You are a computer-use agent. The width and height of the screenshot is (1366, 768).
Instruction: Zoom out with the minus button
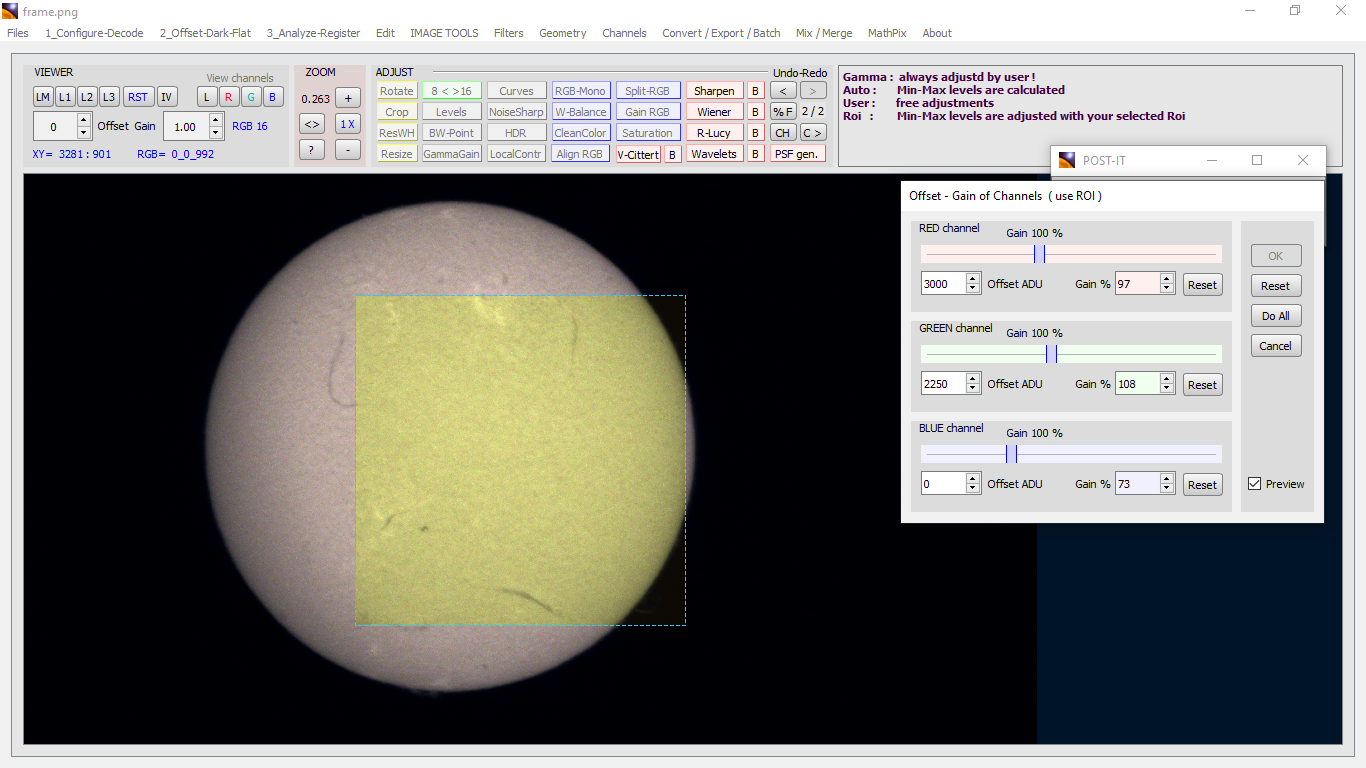click(348, 150)
